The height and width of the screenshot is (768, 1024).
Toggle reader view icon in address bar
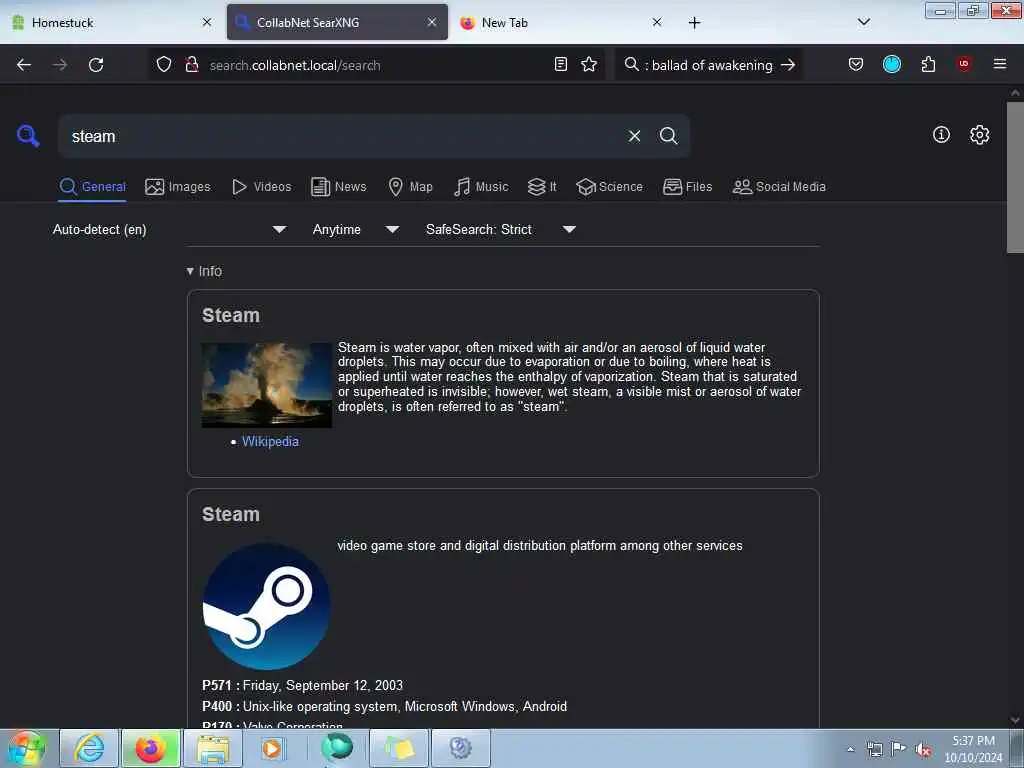(560, 64)
